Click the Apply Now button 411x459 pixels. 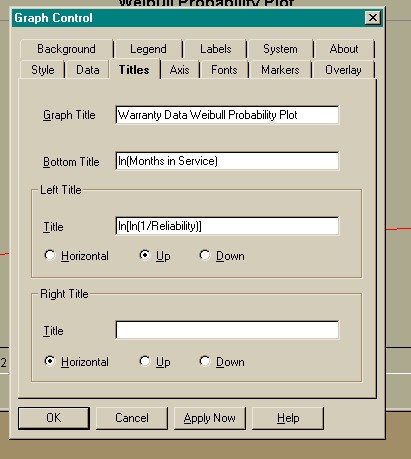(x=210, y=418)
